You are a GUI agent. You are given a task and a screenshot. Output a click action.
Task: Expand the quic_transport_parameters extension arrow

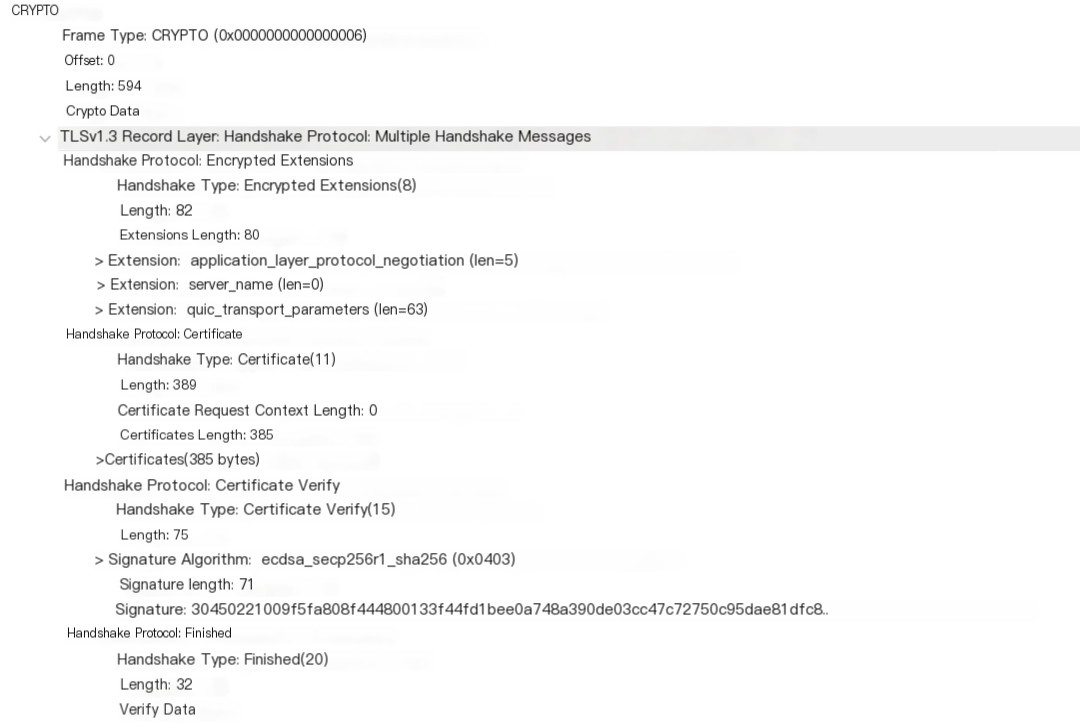pos(99,310)
